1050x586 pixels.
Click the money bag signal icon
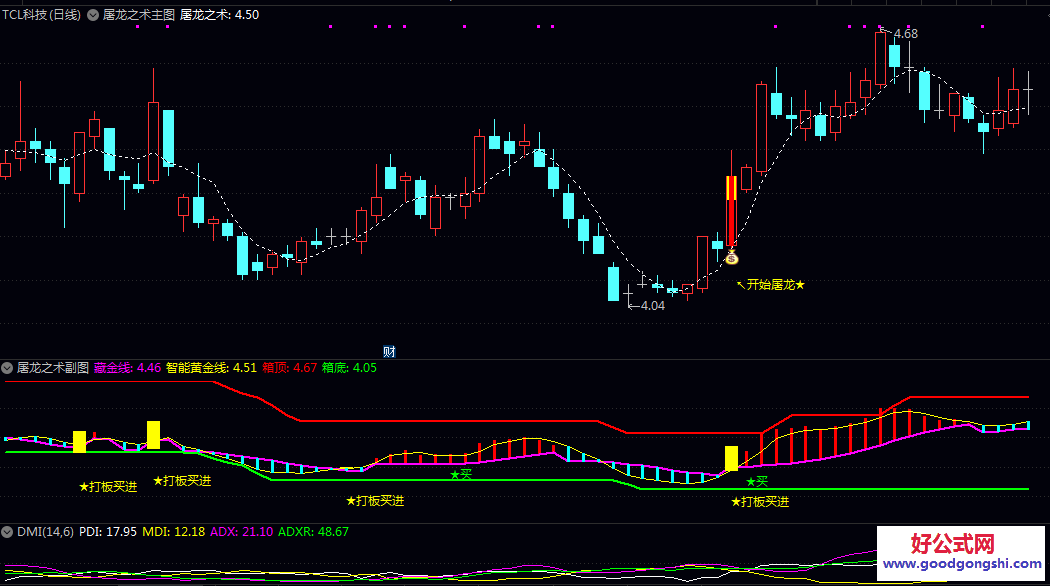(731, 257)
